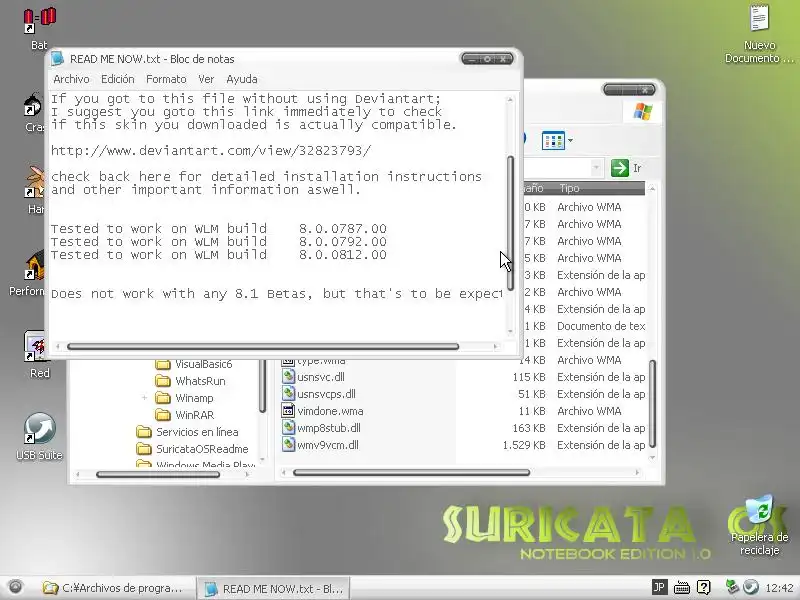Click the Notepad vertical scrollbar thumb

pyautogui.click(x=510, y=223)
